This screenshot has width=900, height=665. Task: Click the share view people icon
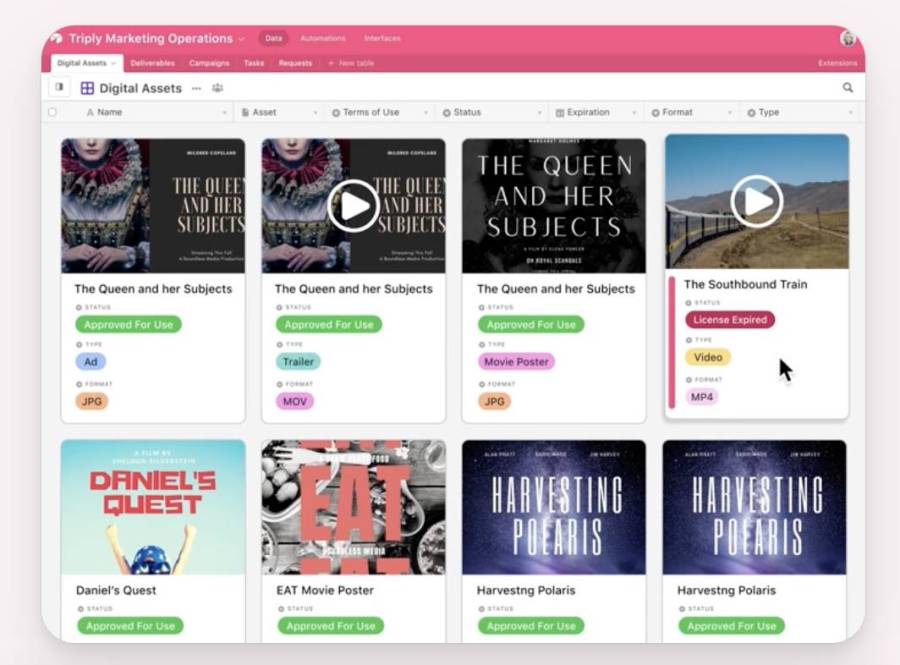pos(218,88)
